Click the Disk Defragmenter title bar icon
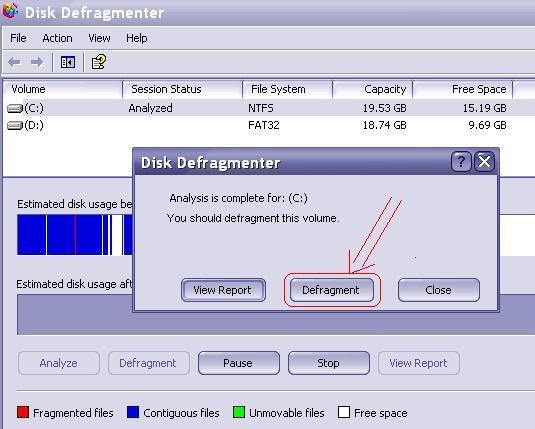Image resolution: width=535 pixels, height=429 pixels. tap(11, 11)
